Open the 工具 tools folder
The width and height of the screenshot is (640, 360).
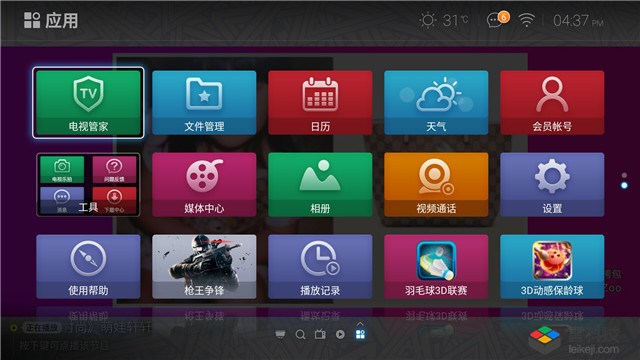pos(88,184)
